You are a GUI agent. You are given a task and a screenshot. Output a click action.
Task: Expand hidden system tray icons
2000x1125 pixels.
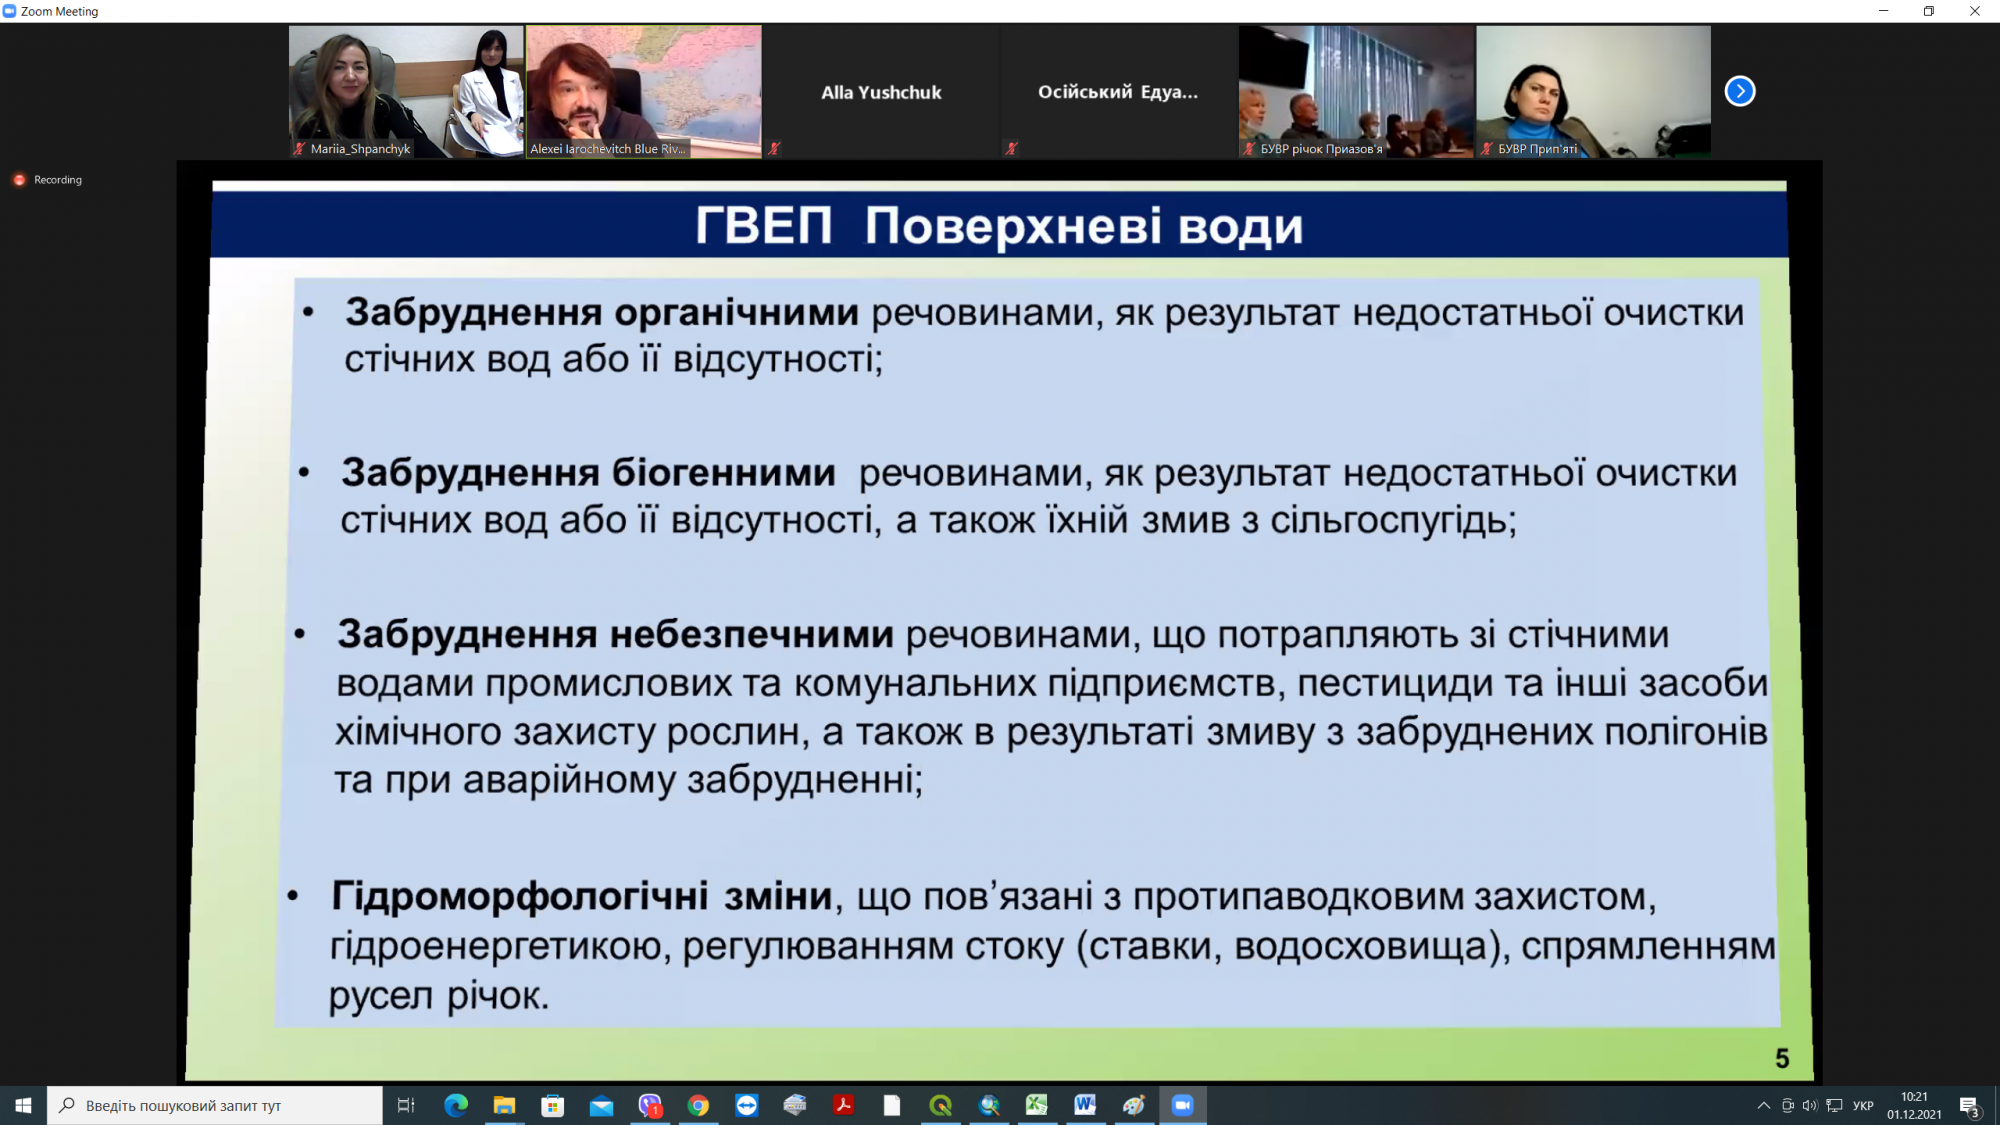1763,1105
